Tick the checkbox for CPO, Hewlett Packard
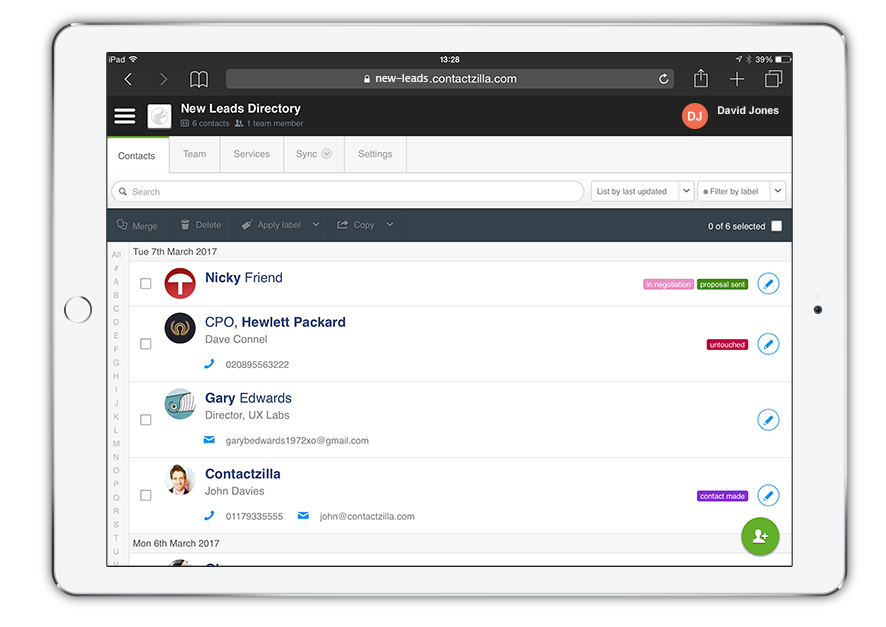 coord(146,344)
